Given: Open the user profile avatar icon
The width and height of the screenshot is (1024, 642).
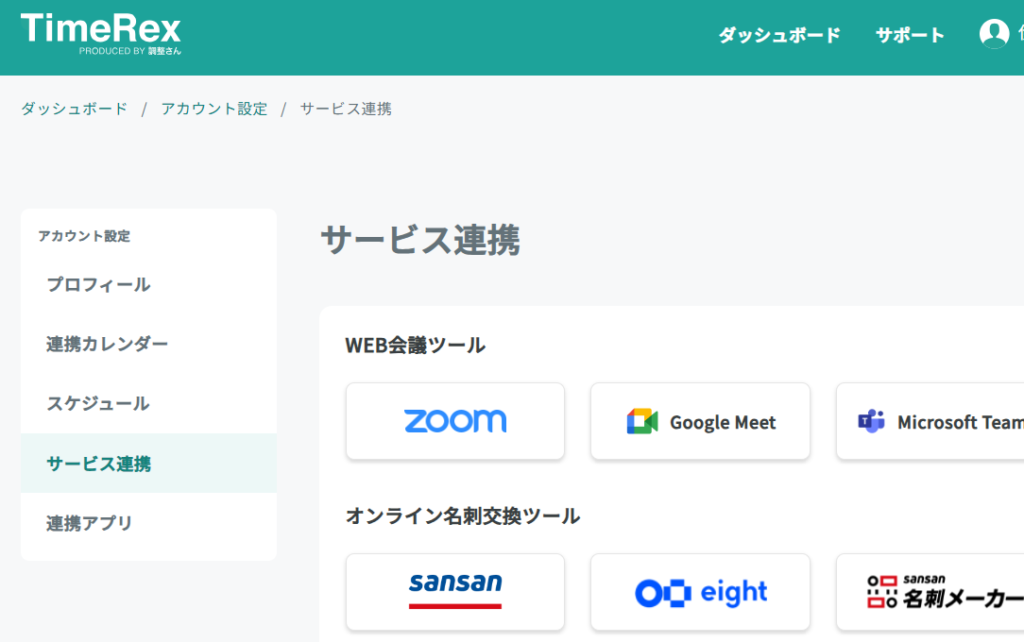Looking at the screenshot, I should click(994, 33).
